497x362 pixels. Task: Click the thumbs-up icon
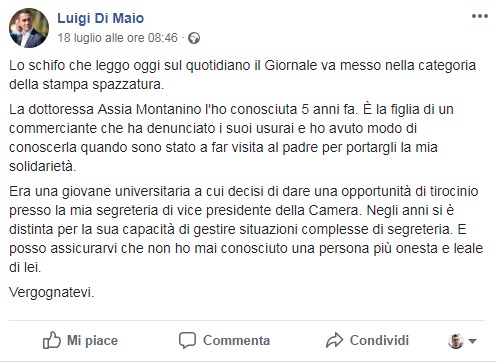pos(52,340)
